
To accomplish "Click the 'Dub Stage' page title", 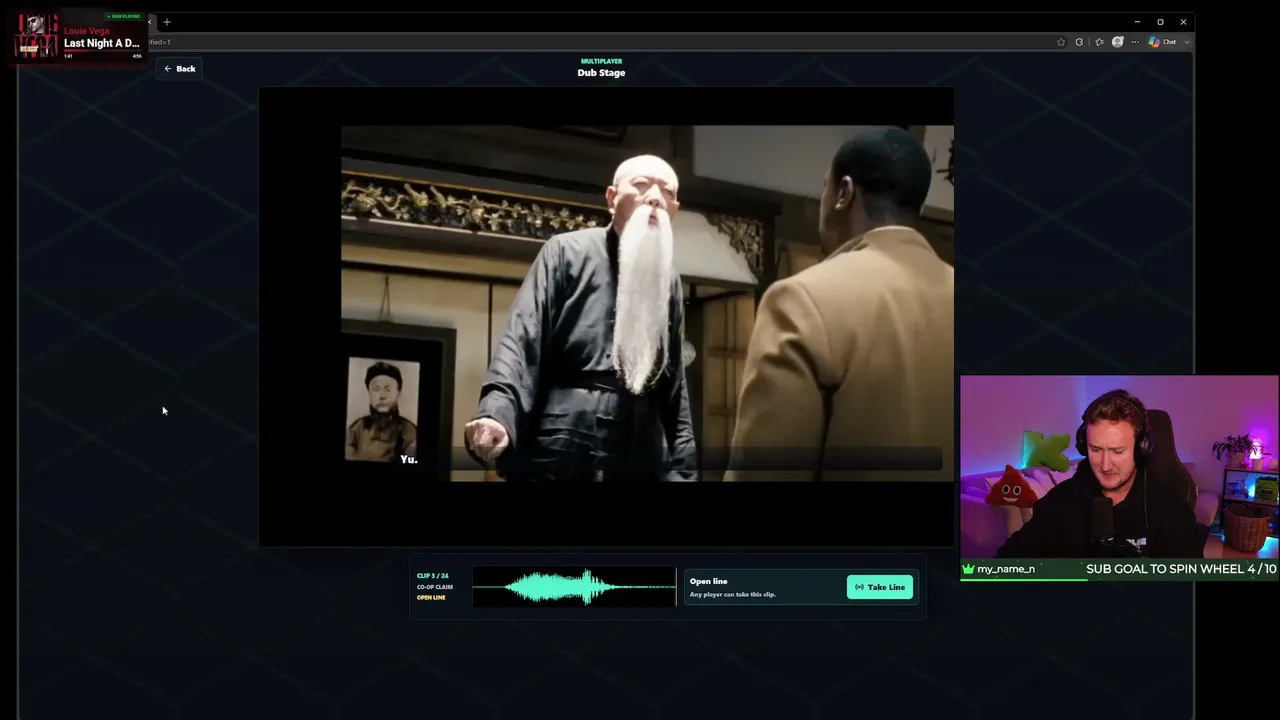I will (x=601, y=73).
